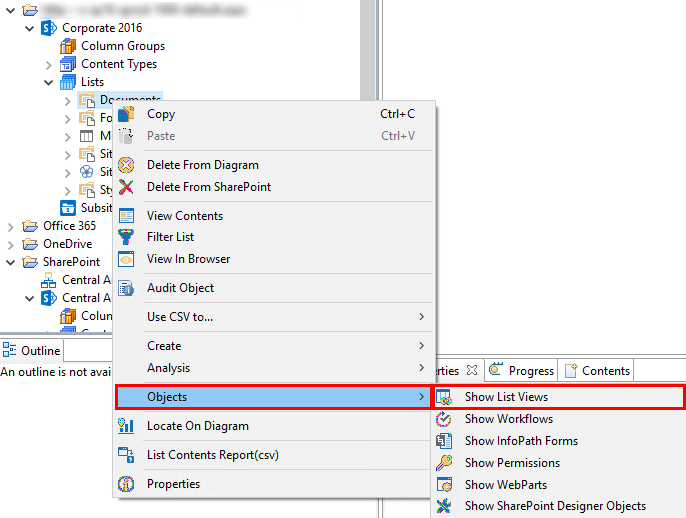The width and height of the screenshot is (686, 518).
Task: Expand the Documents list node
Action: coord(67,101)
